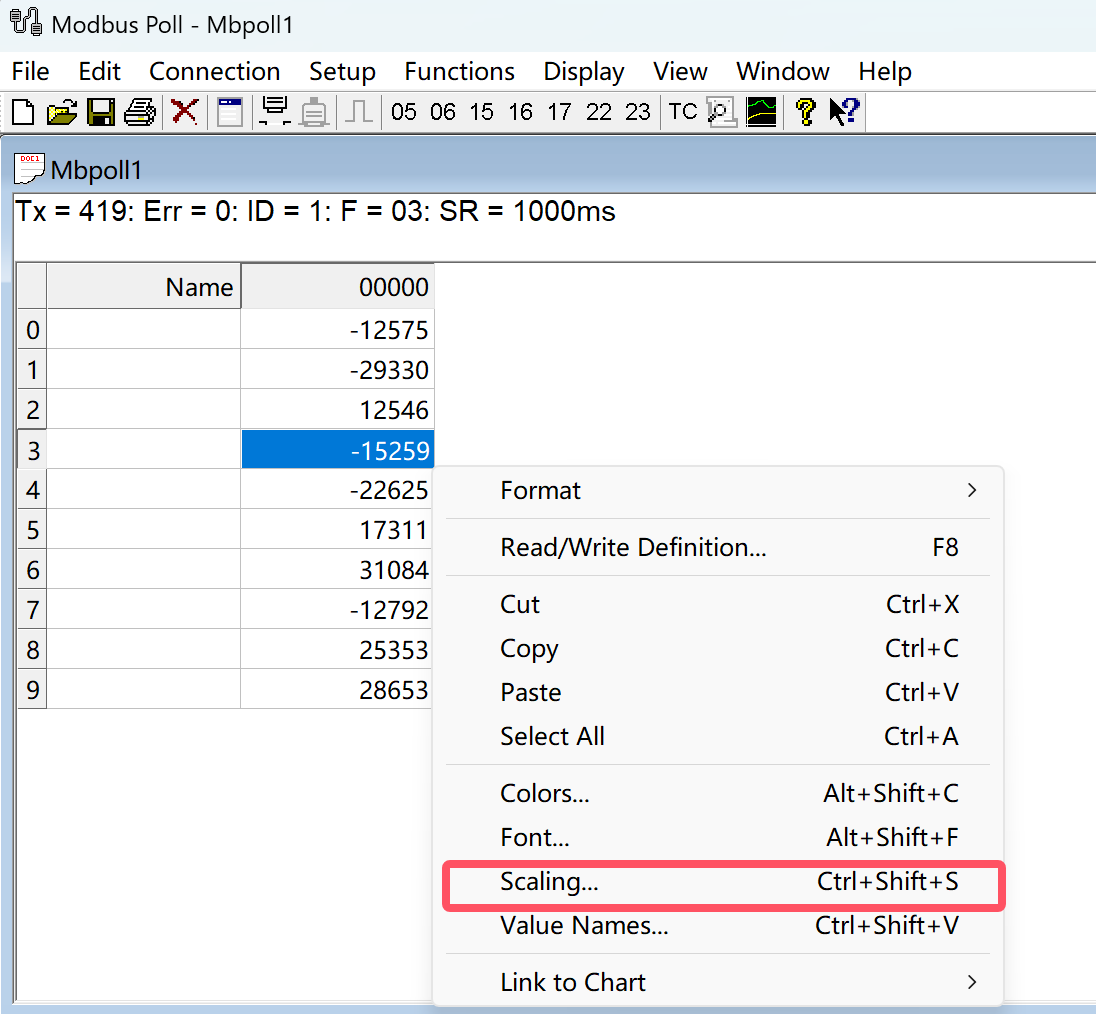Click the Mbpoll1 document icon
Viewport: 1096px width, 1014px height.
point(29,169)
